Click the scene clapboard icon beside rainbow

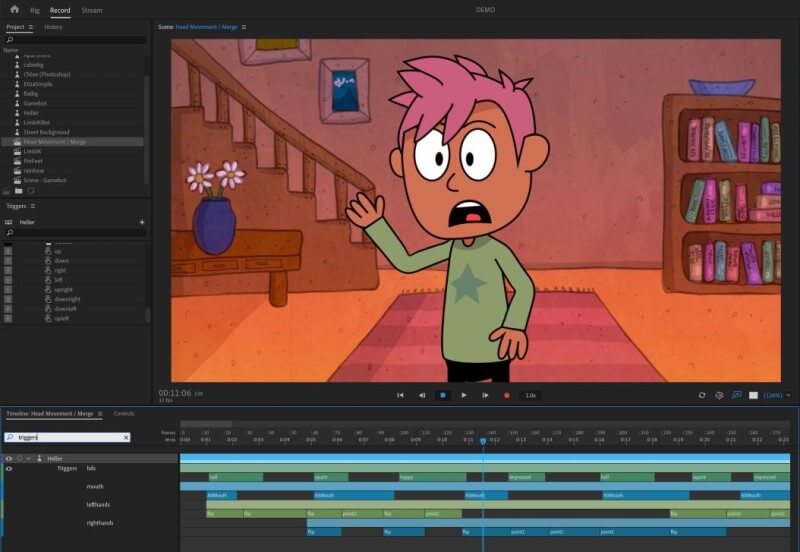17,171
